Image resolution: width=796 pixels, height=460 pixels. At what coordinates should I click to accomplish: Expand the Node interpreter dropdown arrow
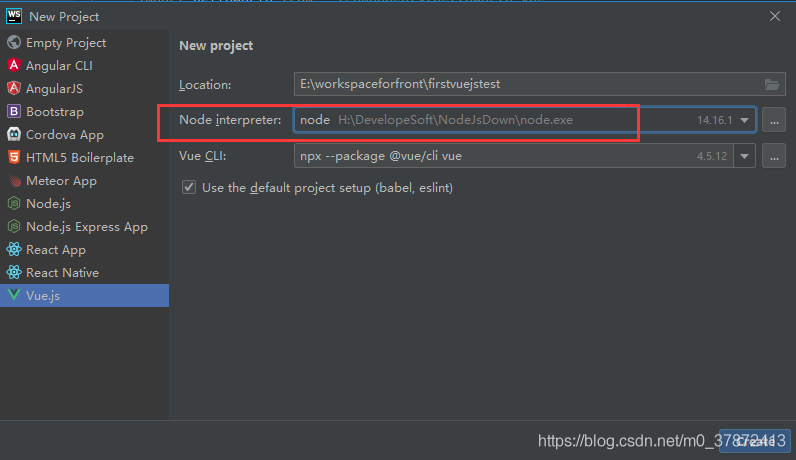(x=744, y=120)
